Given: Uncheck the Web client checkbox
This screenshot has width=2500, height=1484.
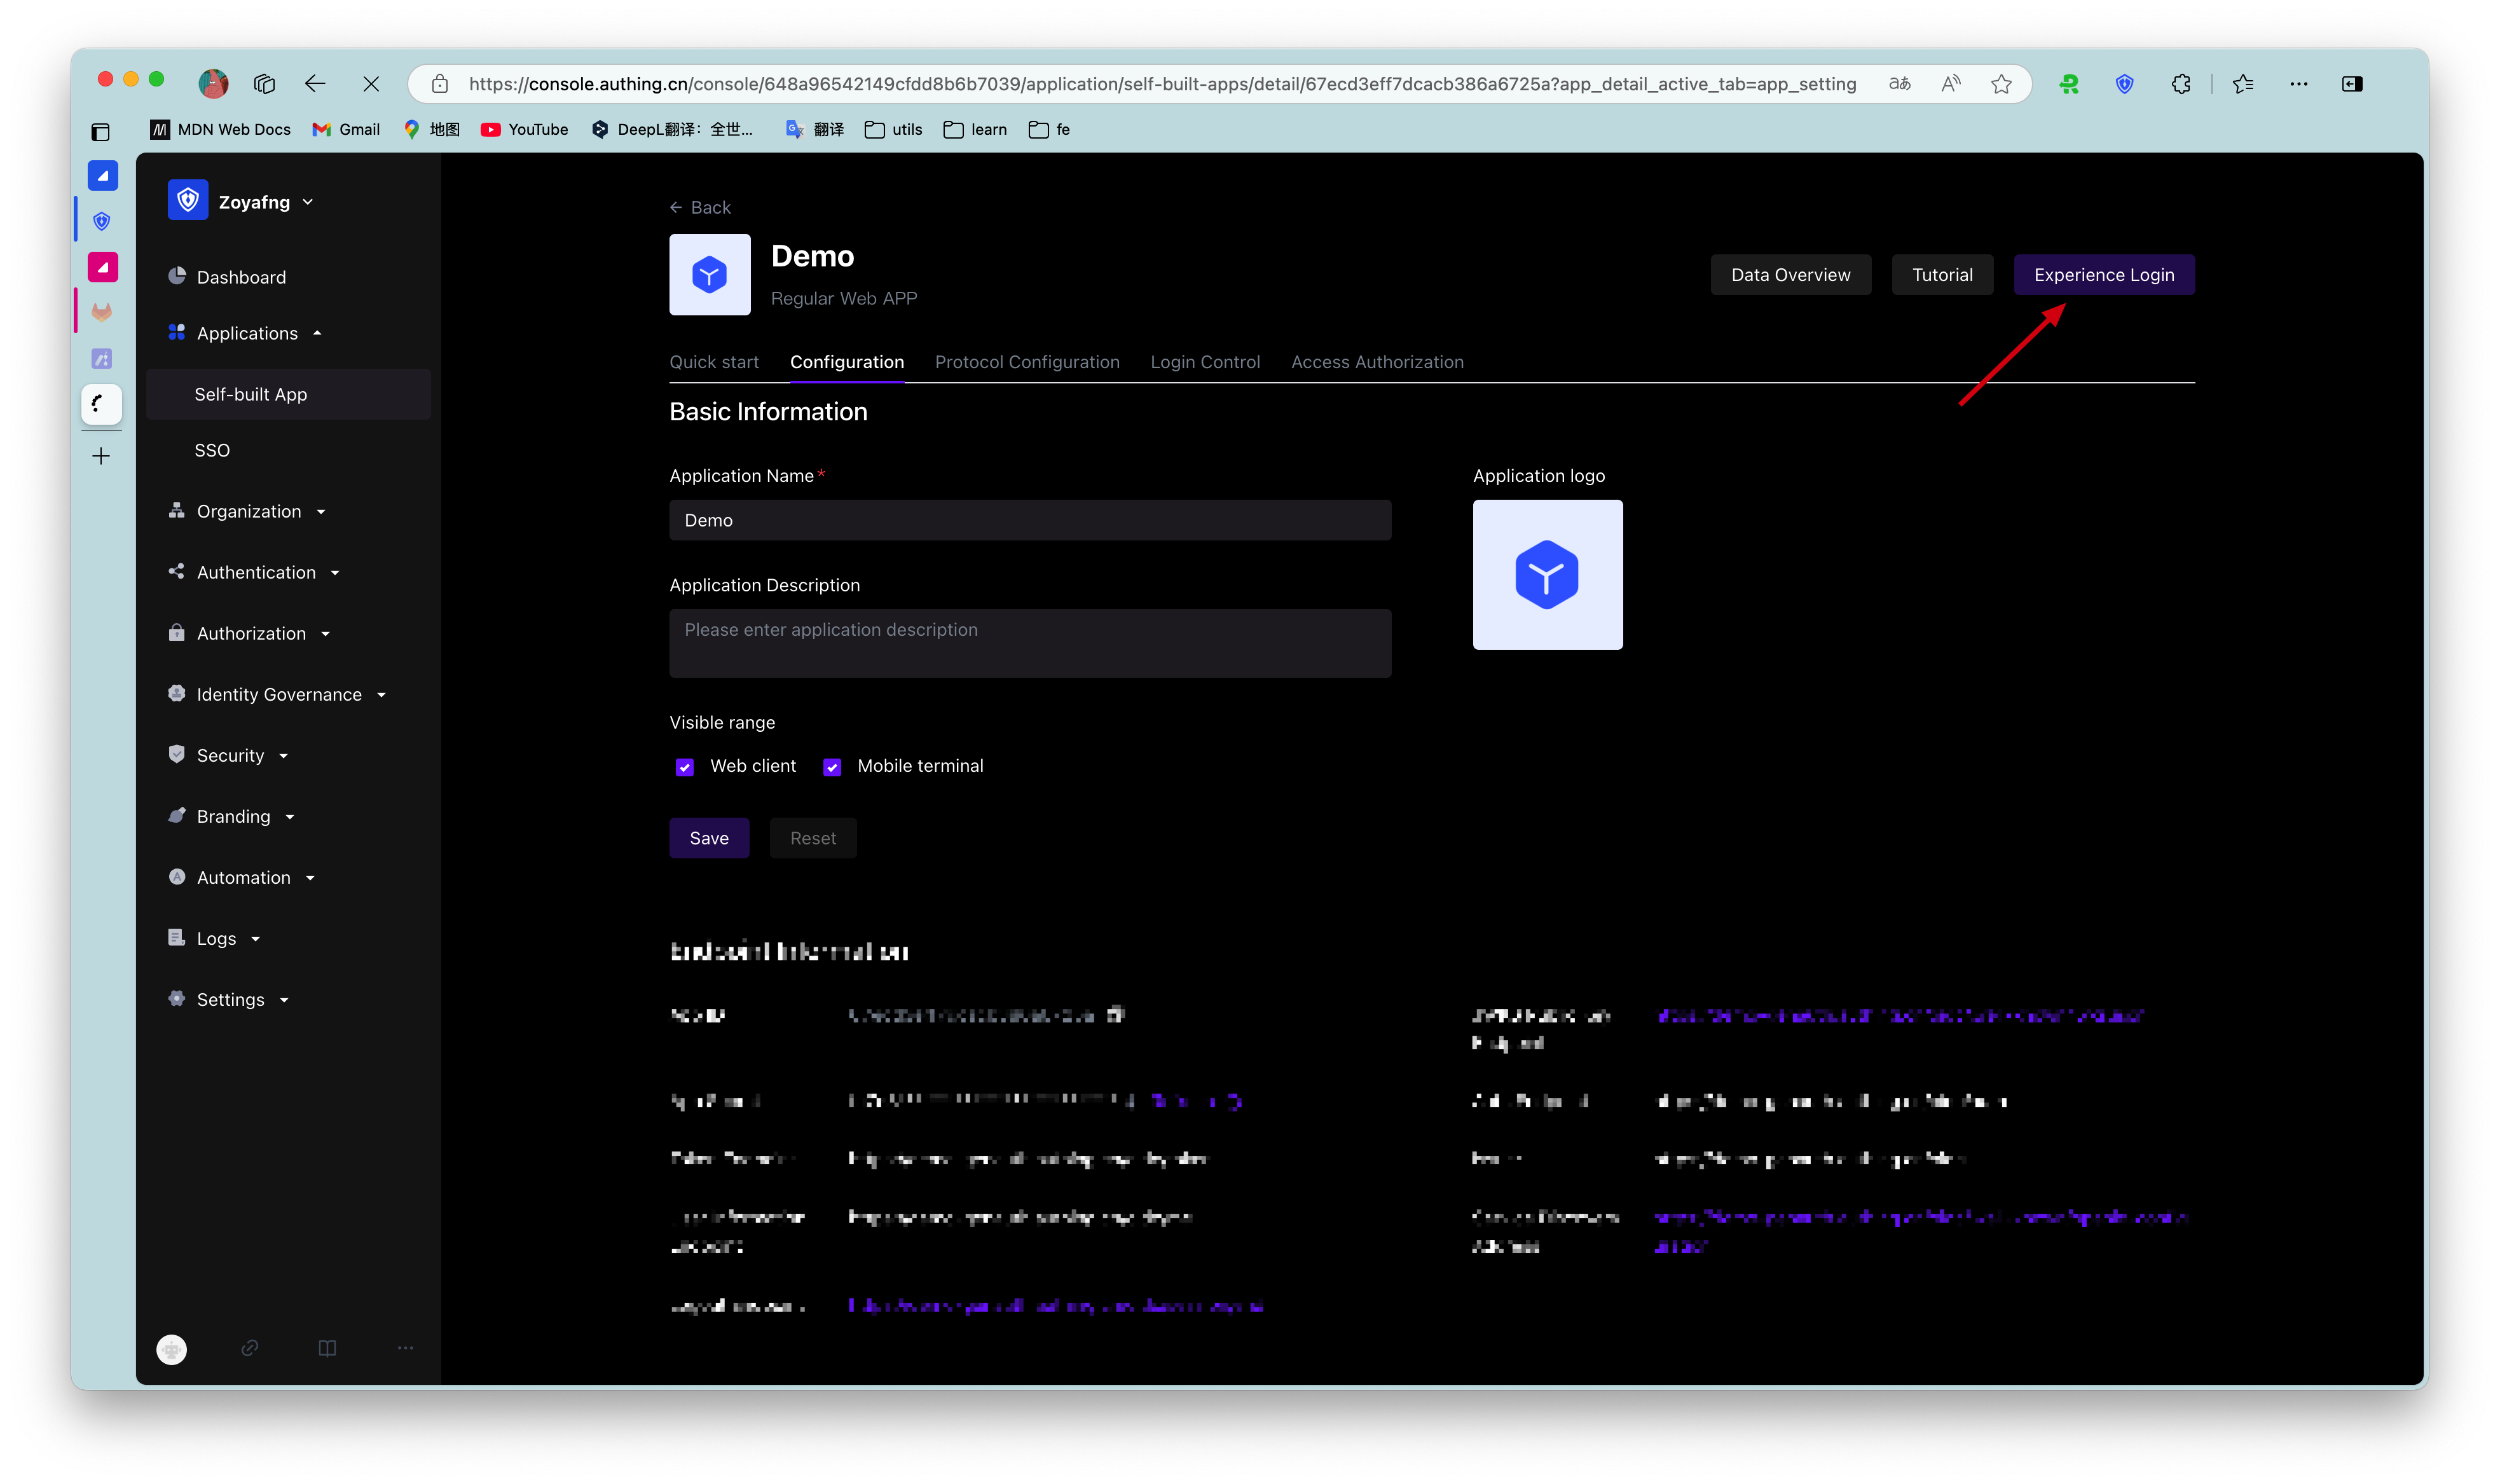Looking at the screenshot, I should point(685,767).
